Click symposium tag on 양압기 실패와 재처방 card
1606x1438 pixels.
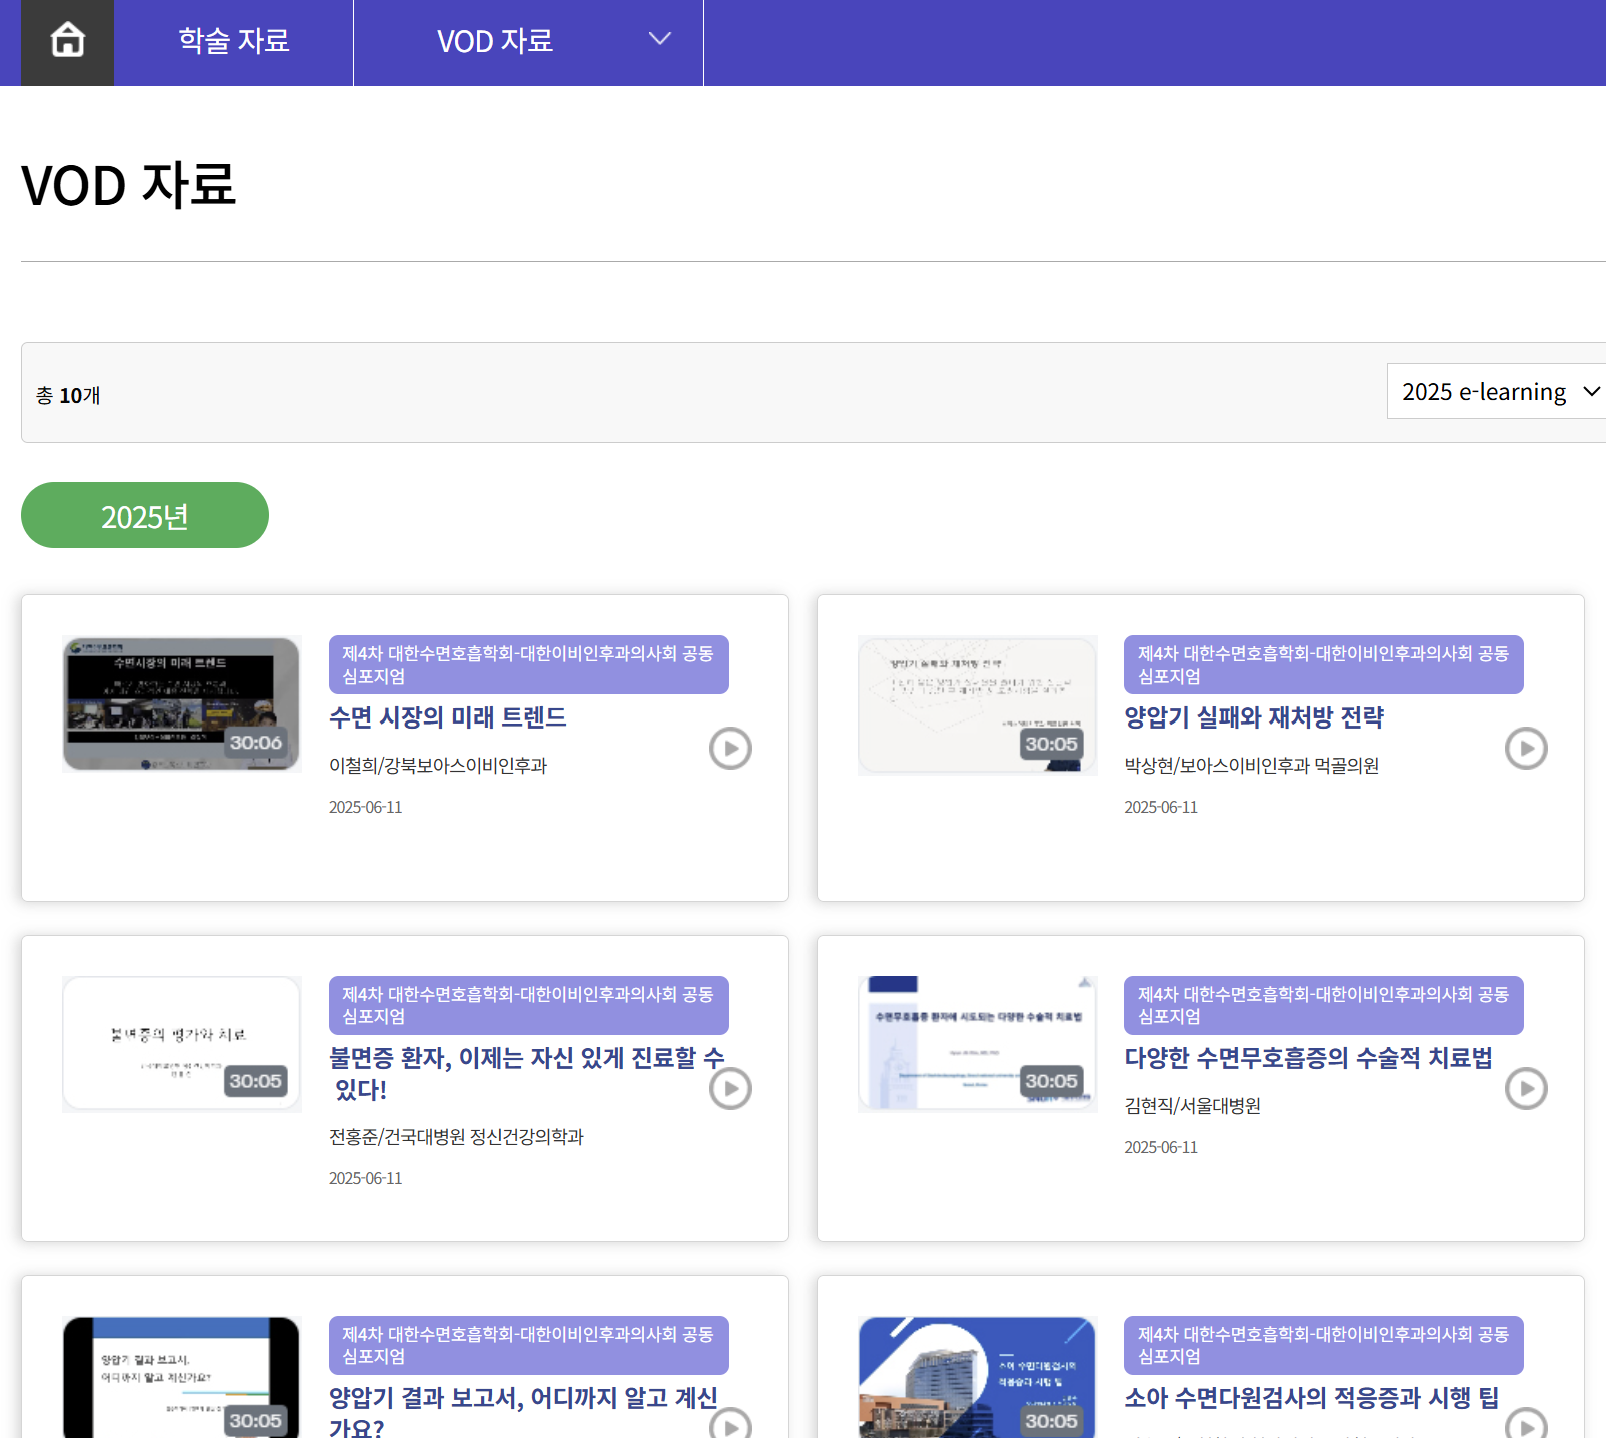click(x=1324, y=664)
